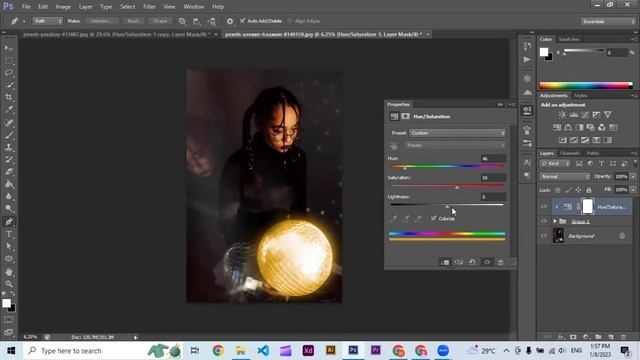Click the masks icon in Properties header
Screen dimensions: 640x360
click(405, 116)
